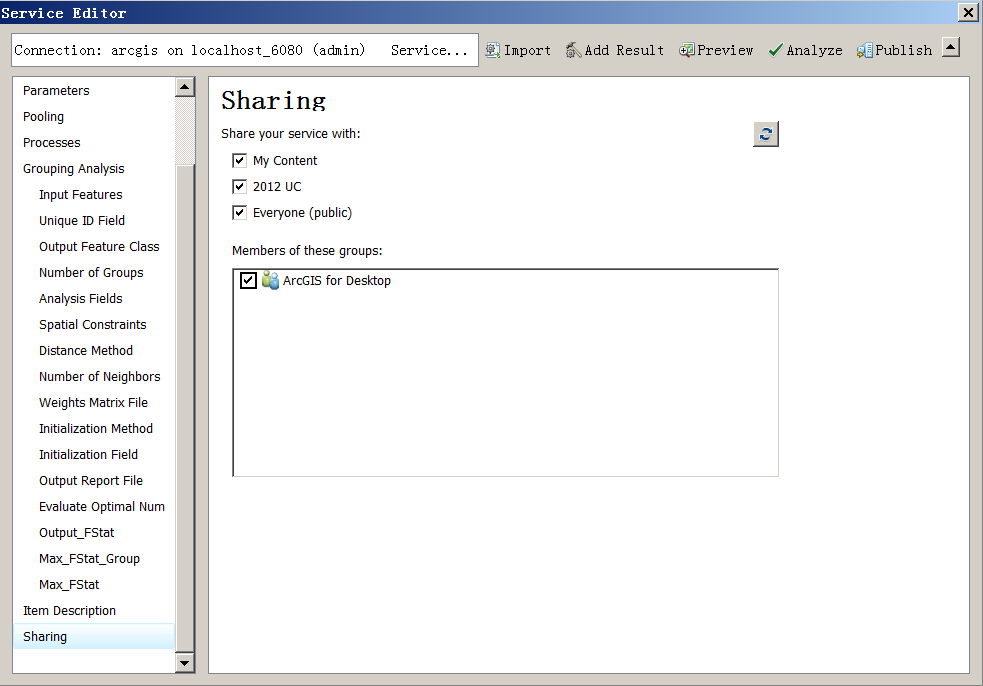This screenshot has height=686, width=983.
Task: Select Spatial Constraints parameter
Action: (93, 325)
